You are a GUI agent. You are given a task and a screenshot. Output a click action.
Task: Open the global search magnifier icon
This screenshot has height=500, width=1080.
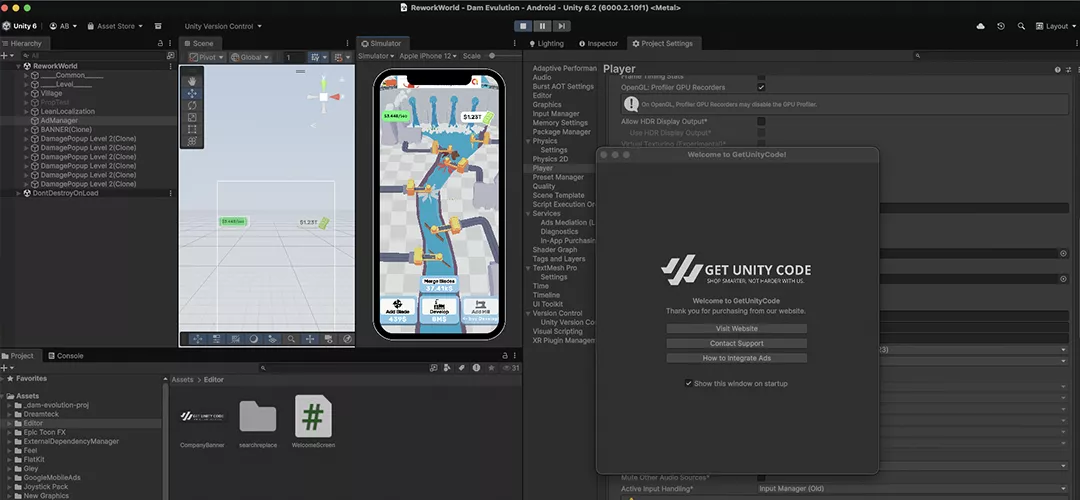coord(1021,26)
